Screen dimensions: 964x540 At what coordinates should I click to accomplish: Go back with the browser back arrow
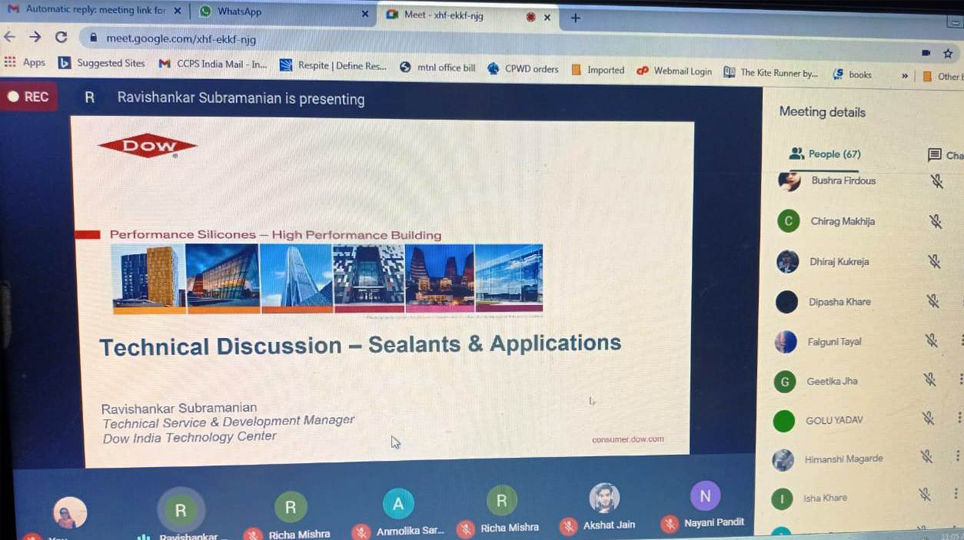click(10, 37)
